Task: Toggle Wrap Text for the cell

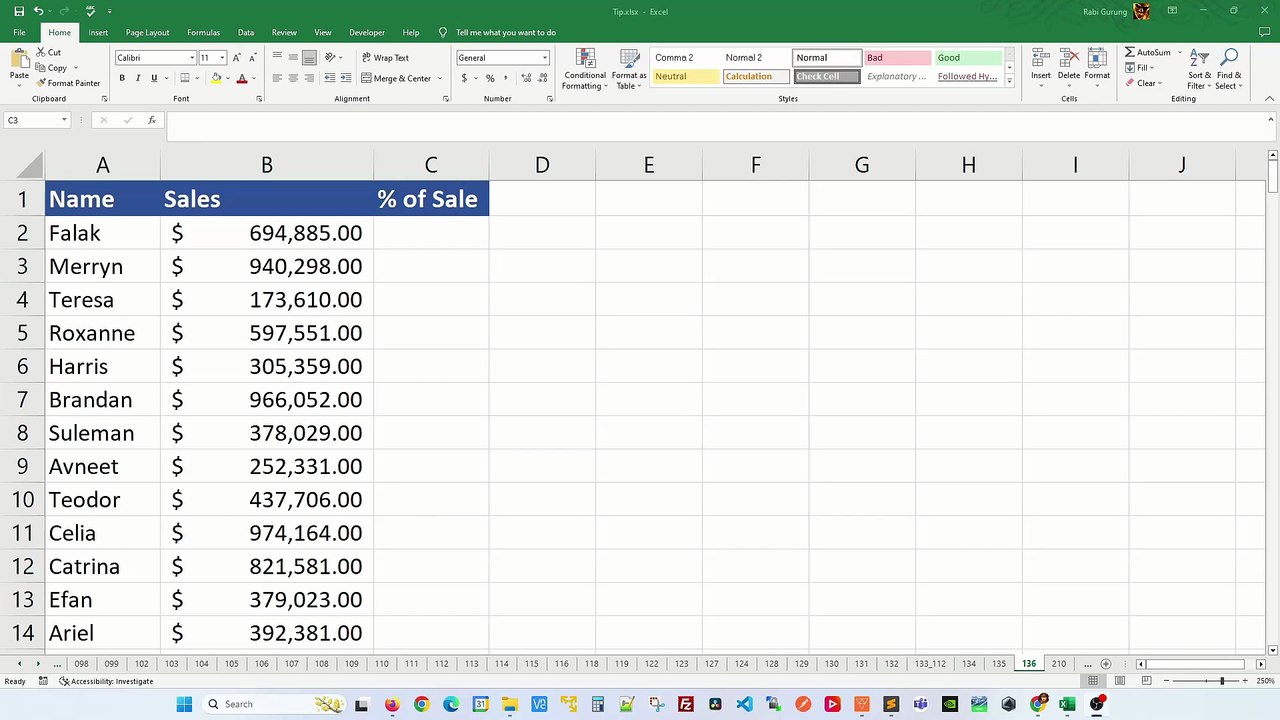Action: pyautogui.click(x=385, y=58)
